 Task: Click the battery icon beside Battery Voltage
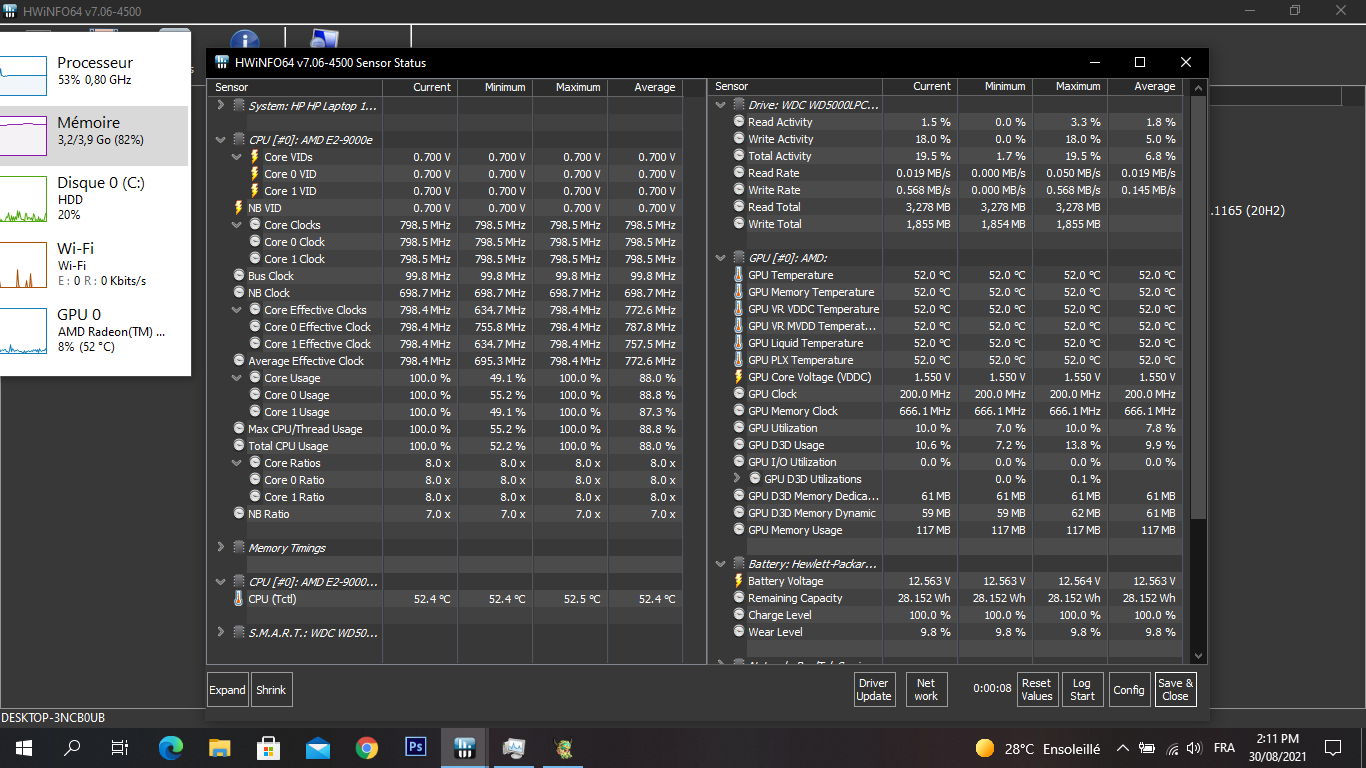tap(738, 580)
